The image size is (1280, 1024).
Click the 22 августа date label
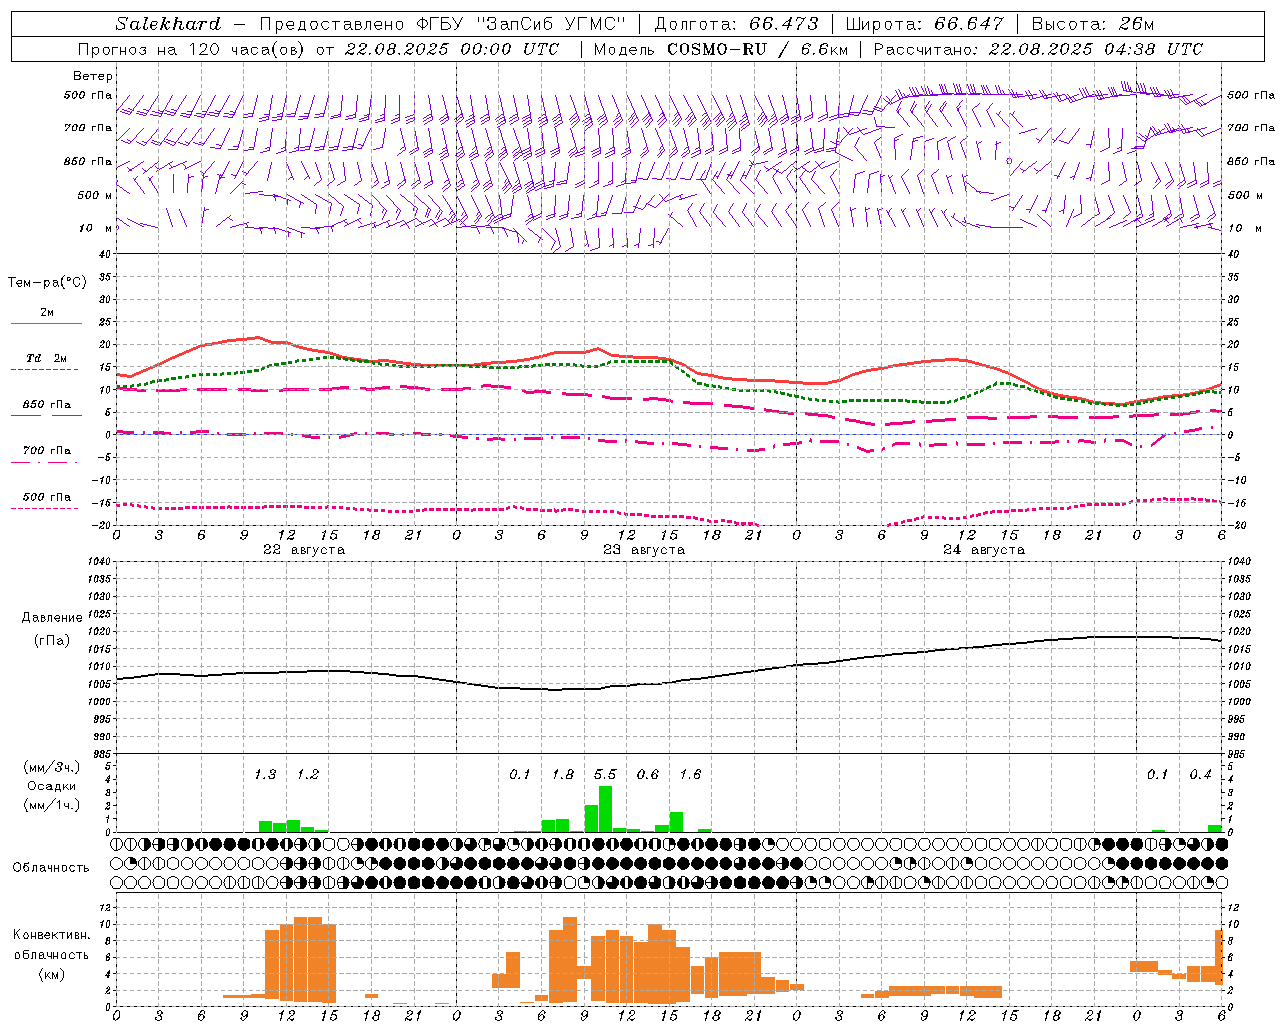303,550
